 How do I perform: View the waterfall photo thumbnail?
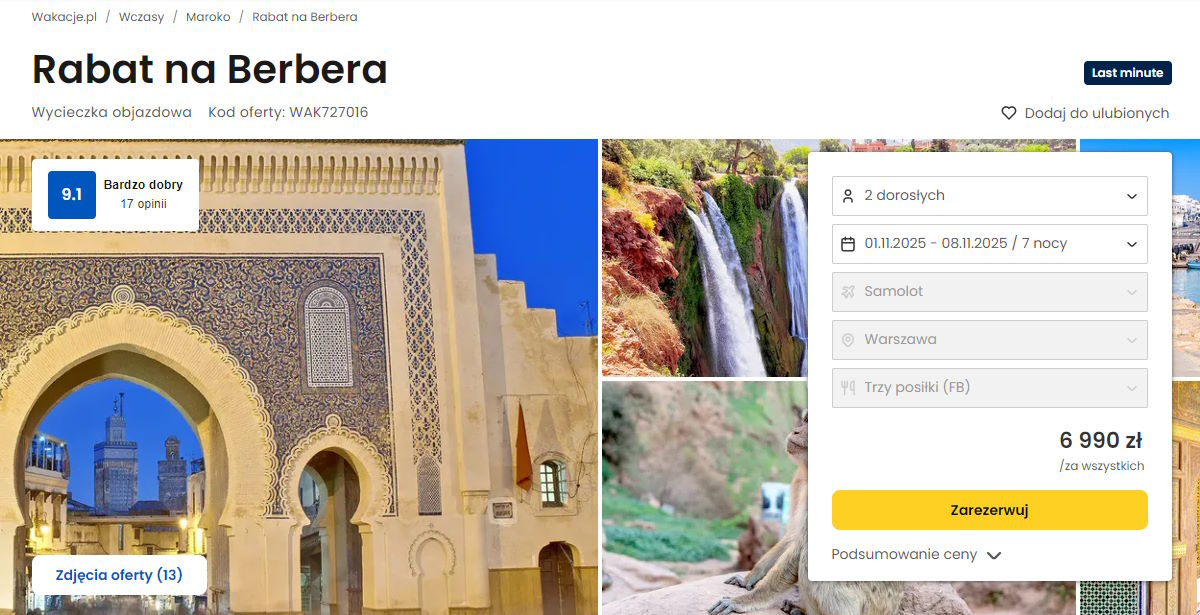[x=705, y=258]
